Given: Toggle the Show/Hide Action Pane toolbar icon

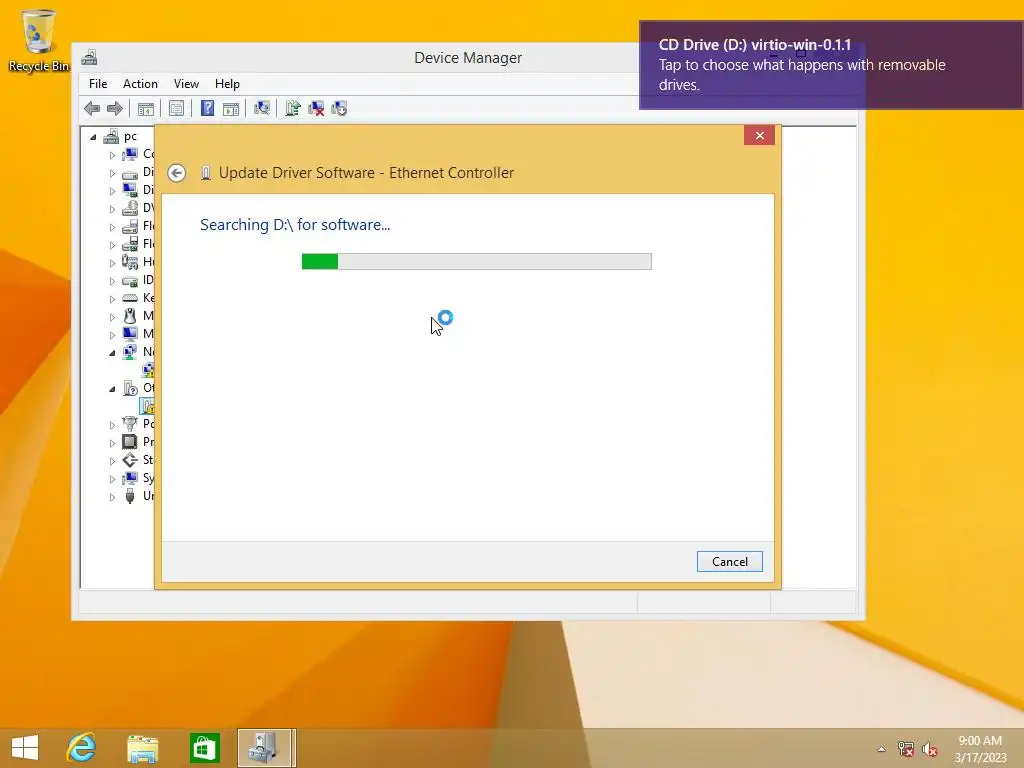Looking at the screenshot, I should click(x=231, y=108).
